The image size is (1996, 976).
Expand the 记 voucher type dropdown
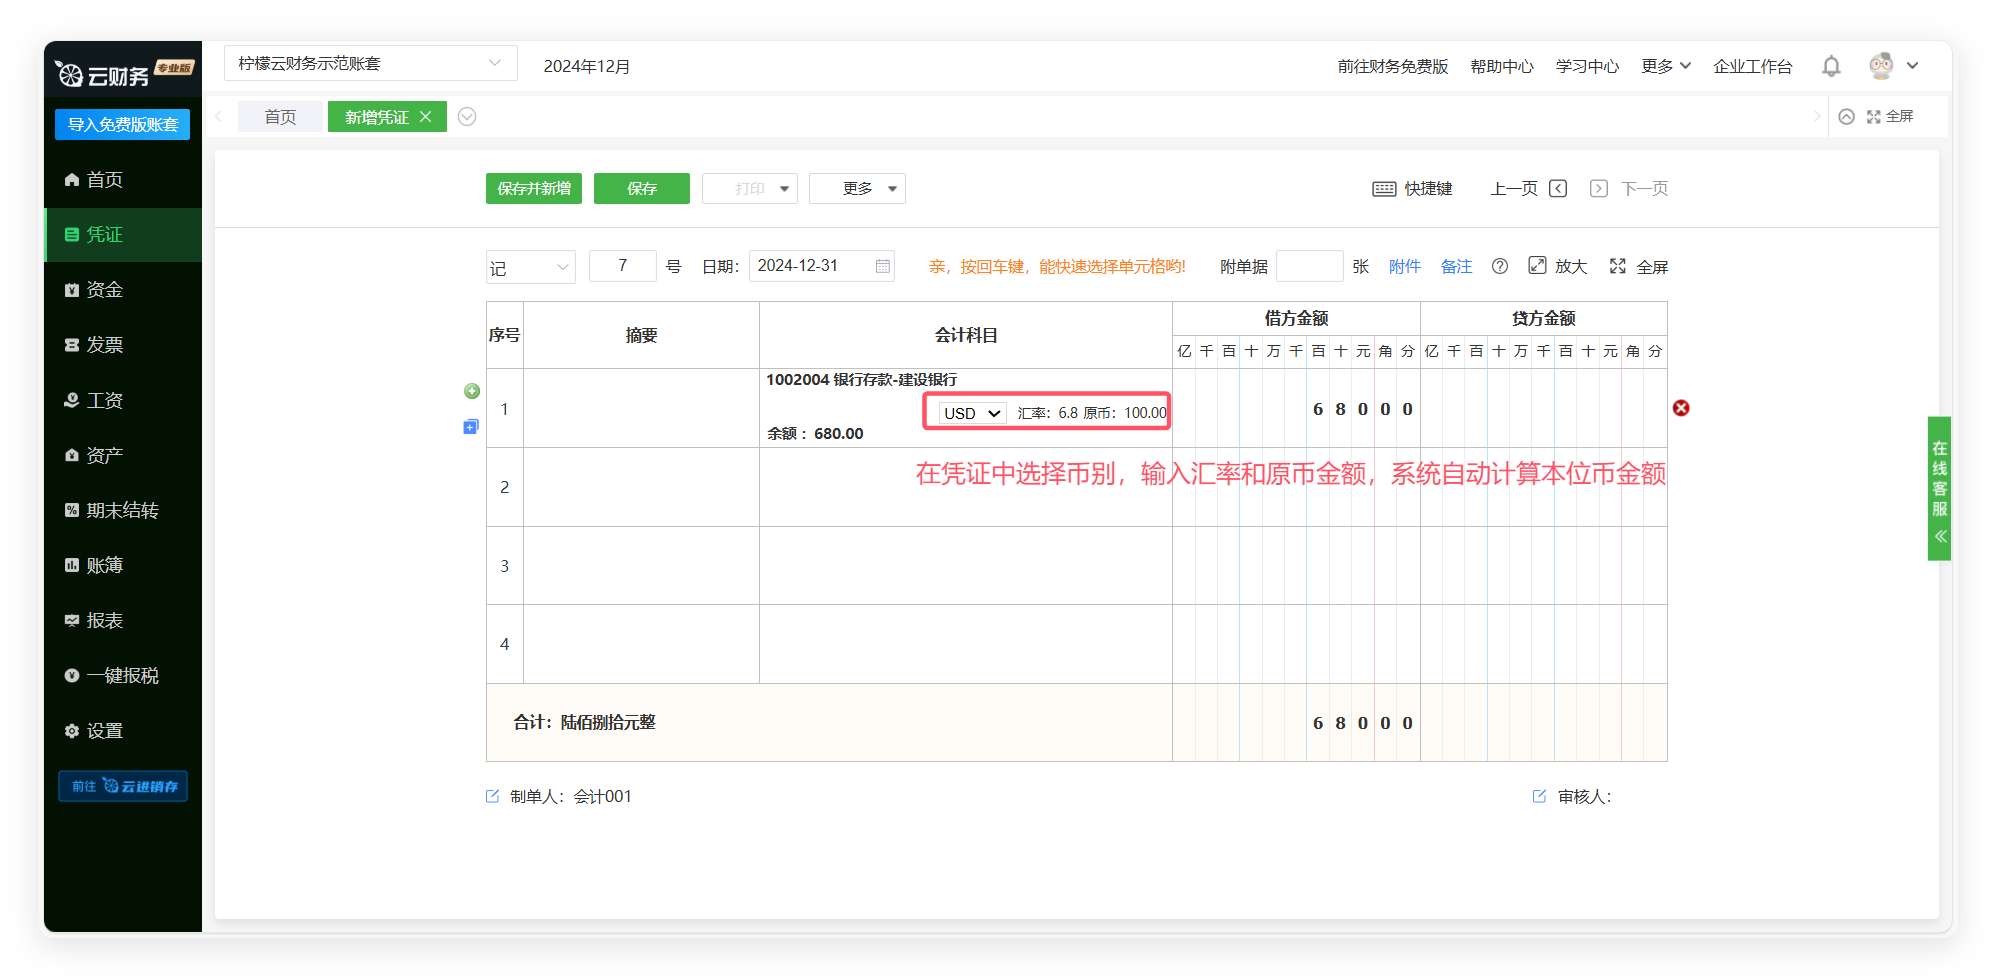click(x=530, y=267)
